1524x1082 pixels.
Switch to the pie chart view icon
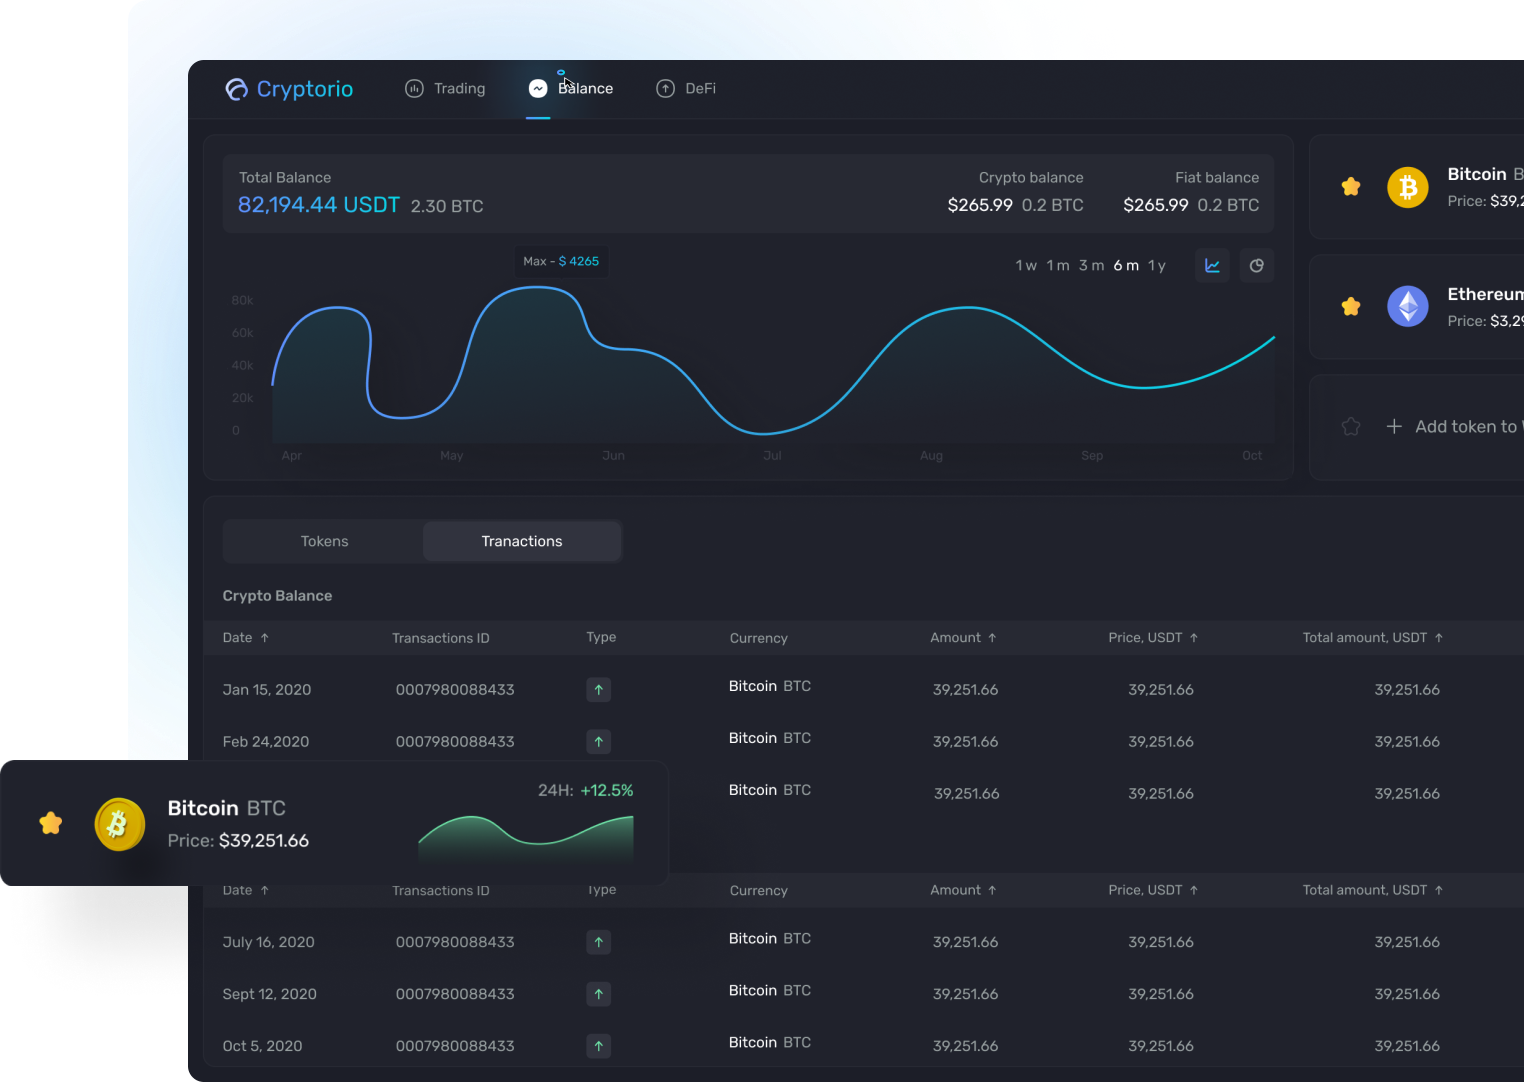(x=1257, y=266)
